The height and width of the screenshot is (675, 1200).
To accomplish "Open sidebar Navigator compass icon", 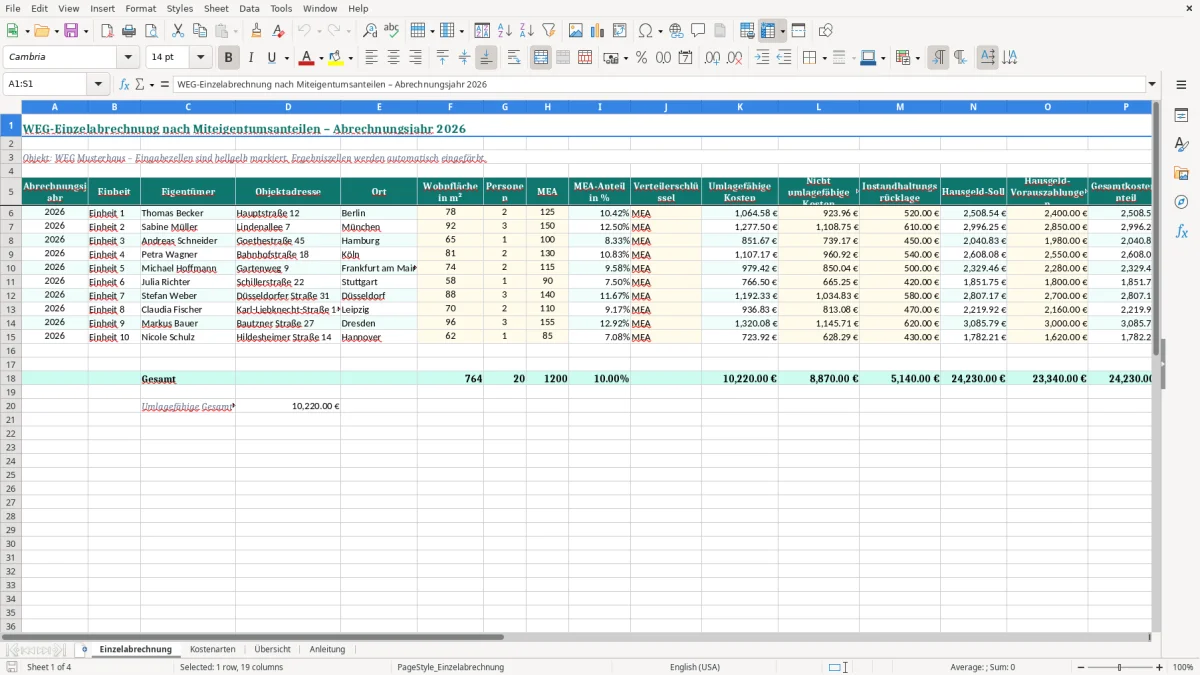I will [1181, 202].
